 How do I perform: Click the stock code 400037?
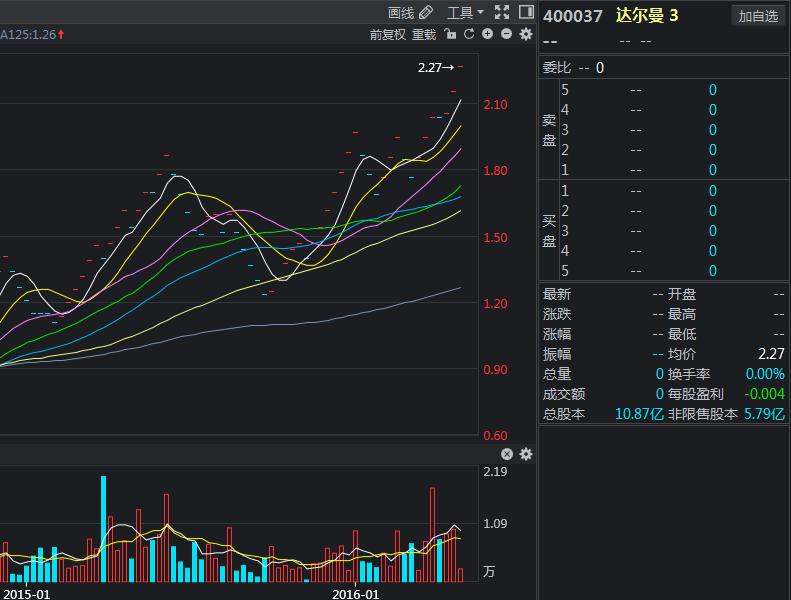tap(573, 16)
